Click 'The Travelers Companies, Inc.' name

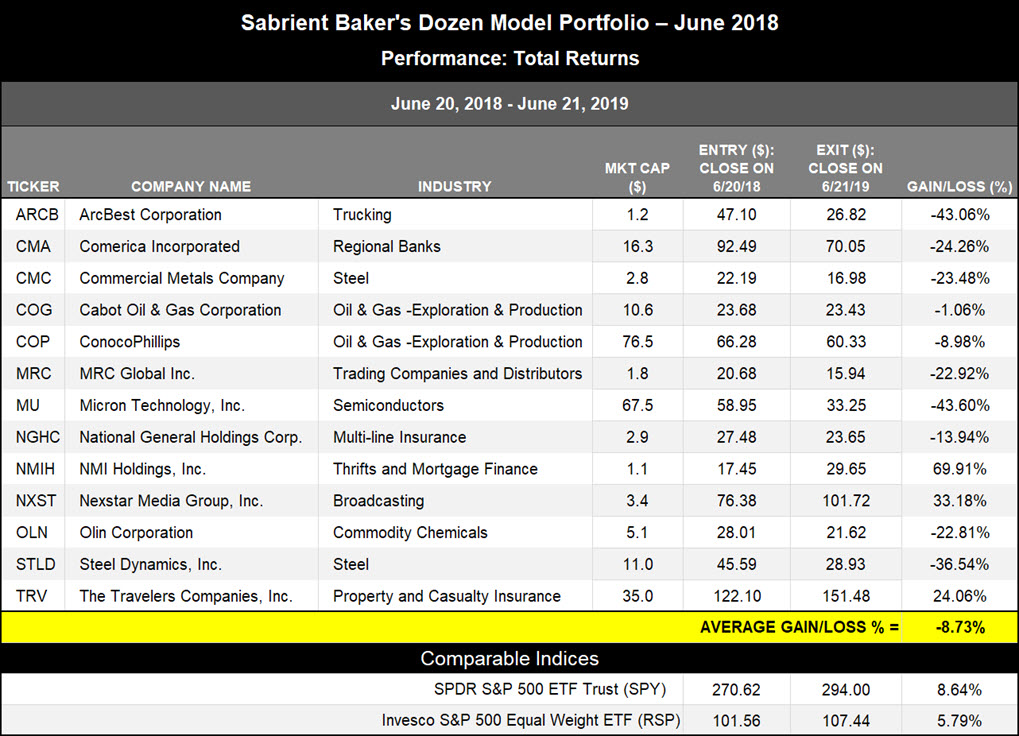coord(186,596)
